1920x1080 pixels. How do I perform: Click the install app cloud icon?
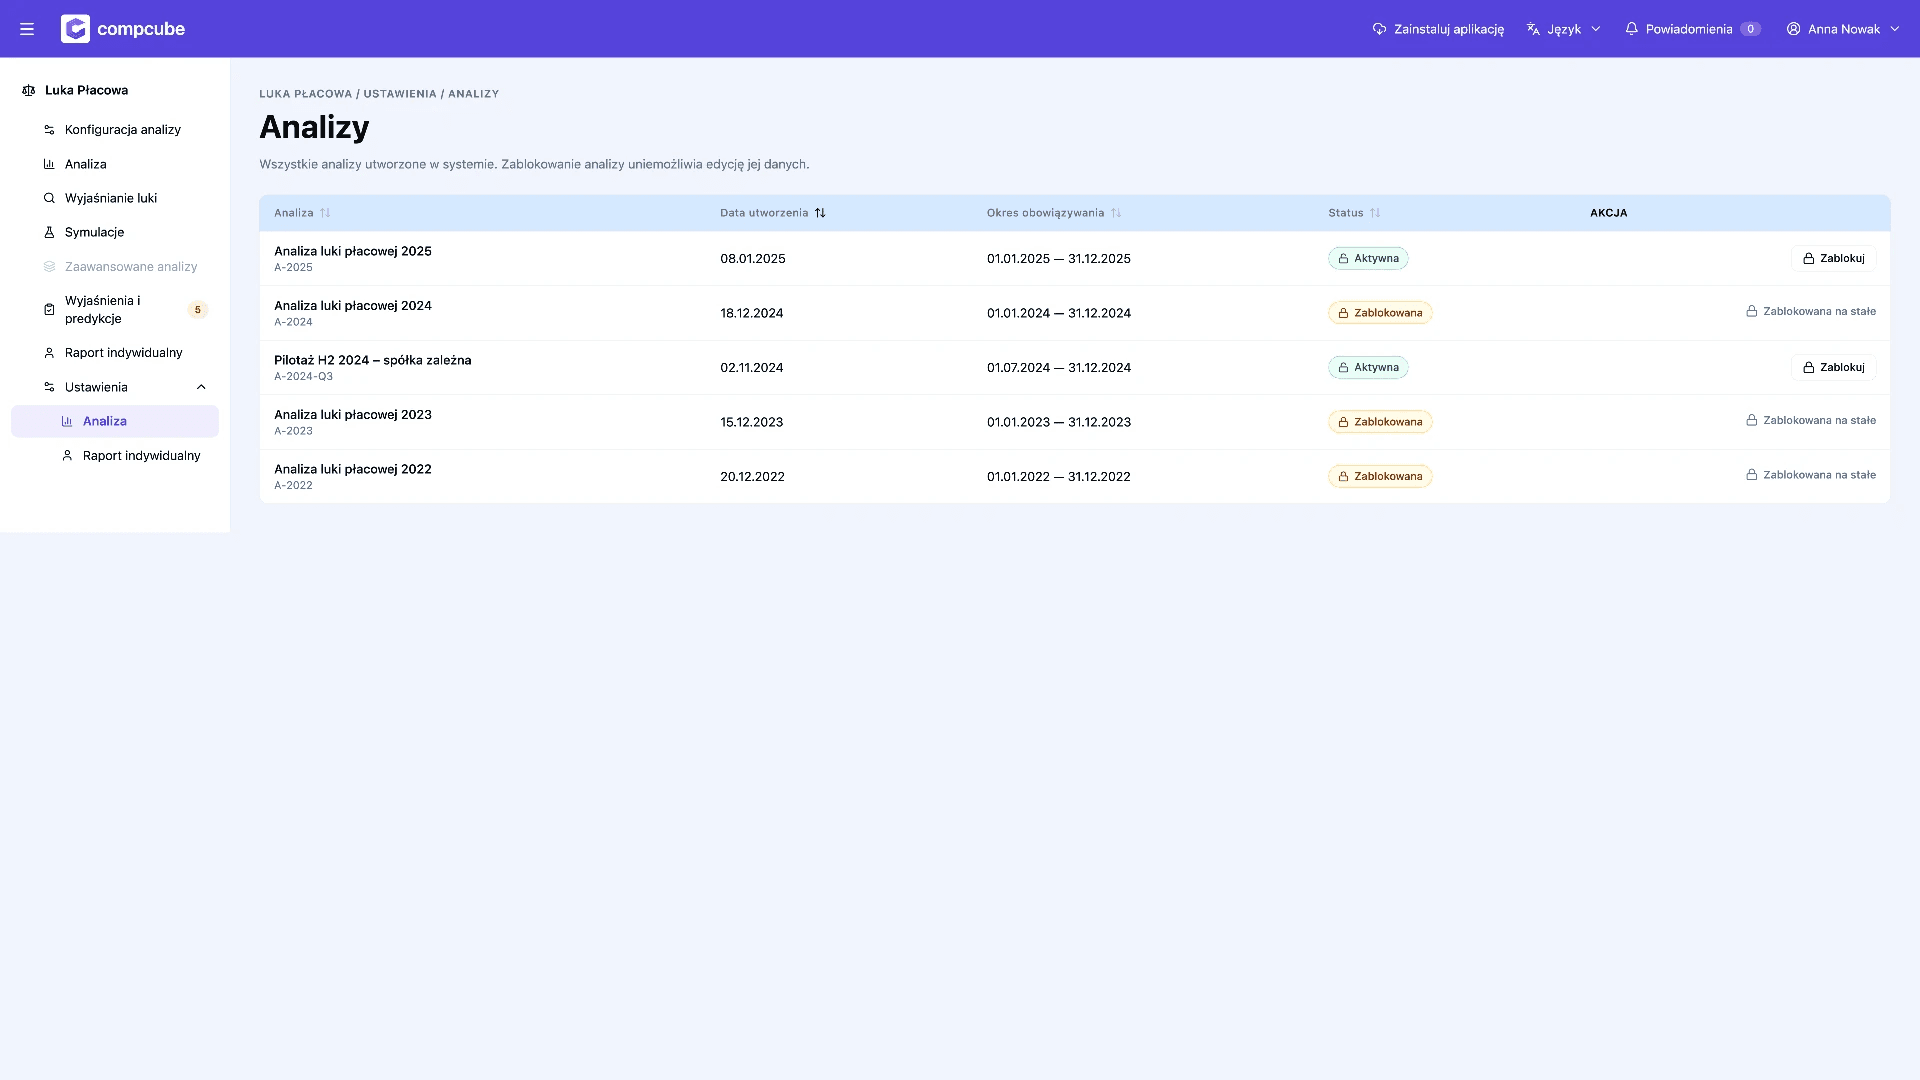[1379, 29]
